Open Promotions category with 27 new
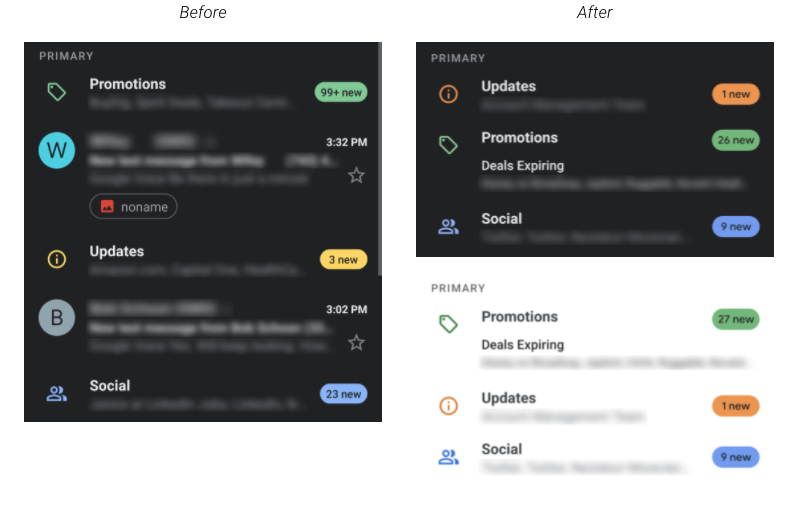 click(x=520, y=317)
